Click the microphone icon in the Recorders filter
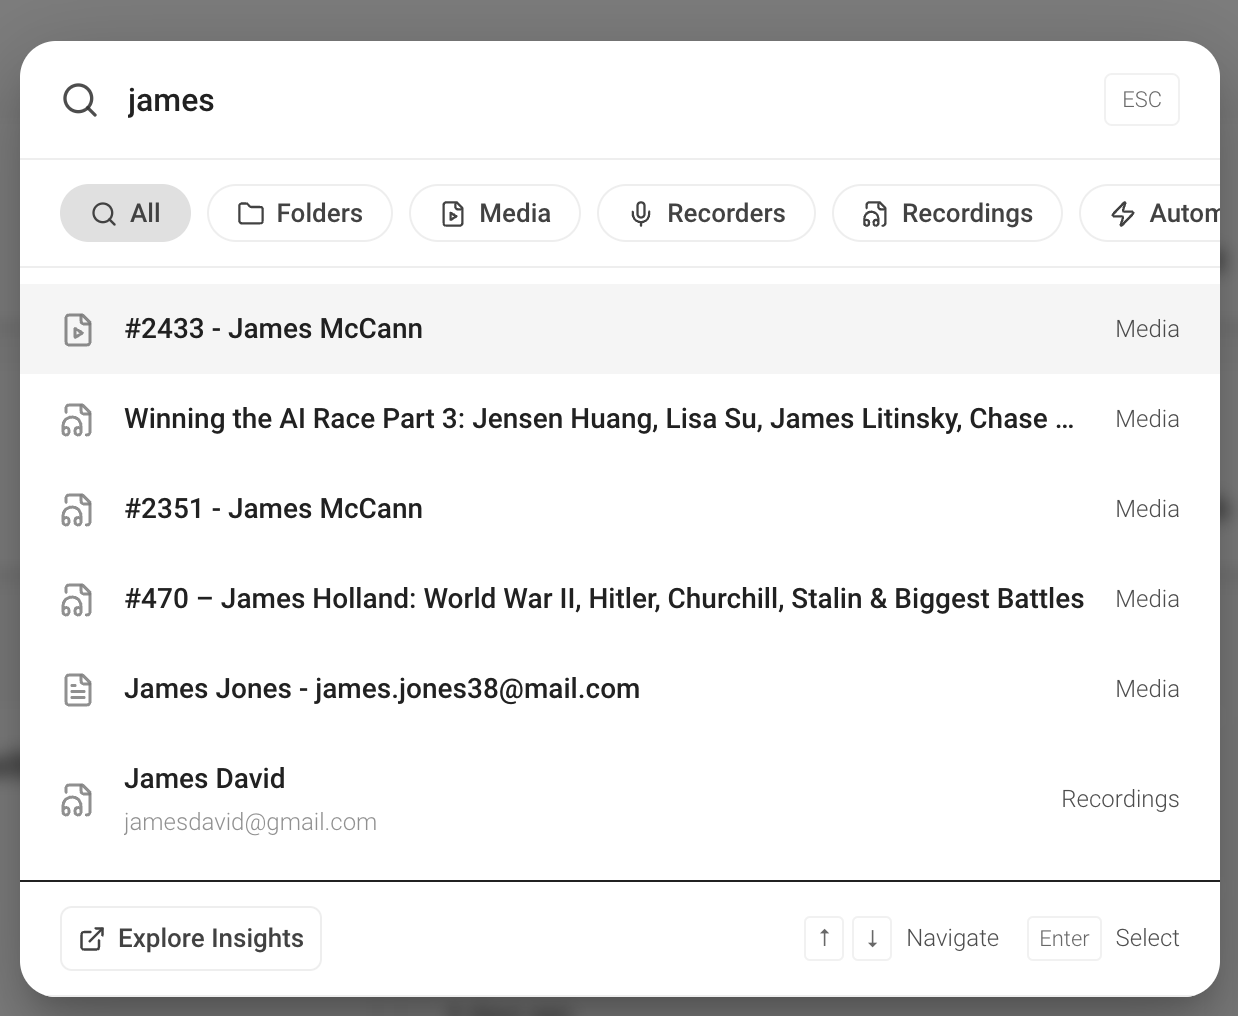Image resolution: width=1238 pixels, height=1016 pixels. [641, 214]
